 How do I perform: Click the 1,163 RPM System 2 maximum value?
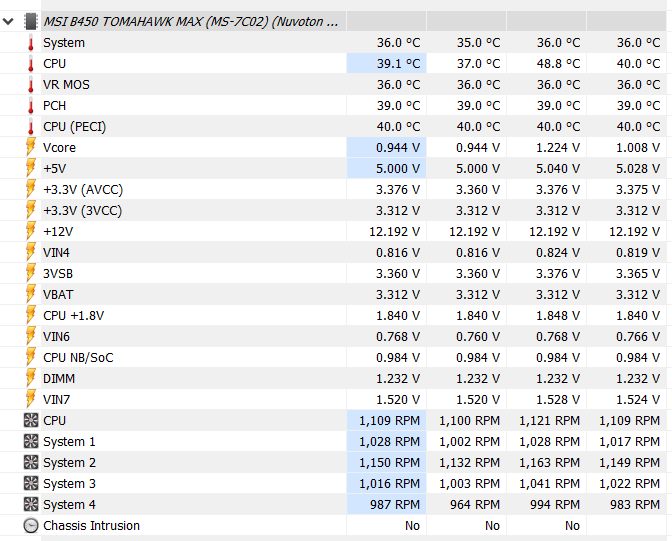tap(549, 463)
